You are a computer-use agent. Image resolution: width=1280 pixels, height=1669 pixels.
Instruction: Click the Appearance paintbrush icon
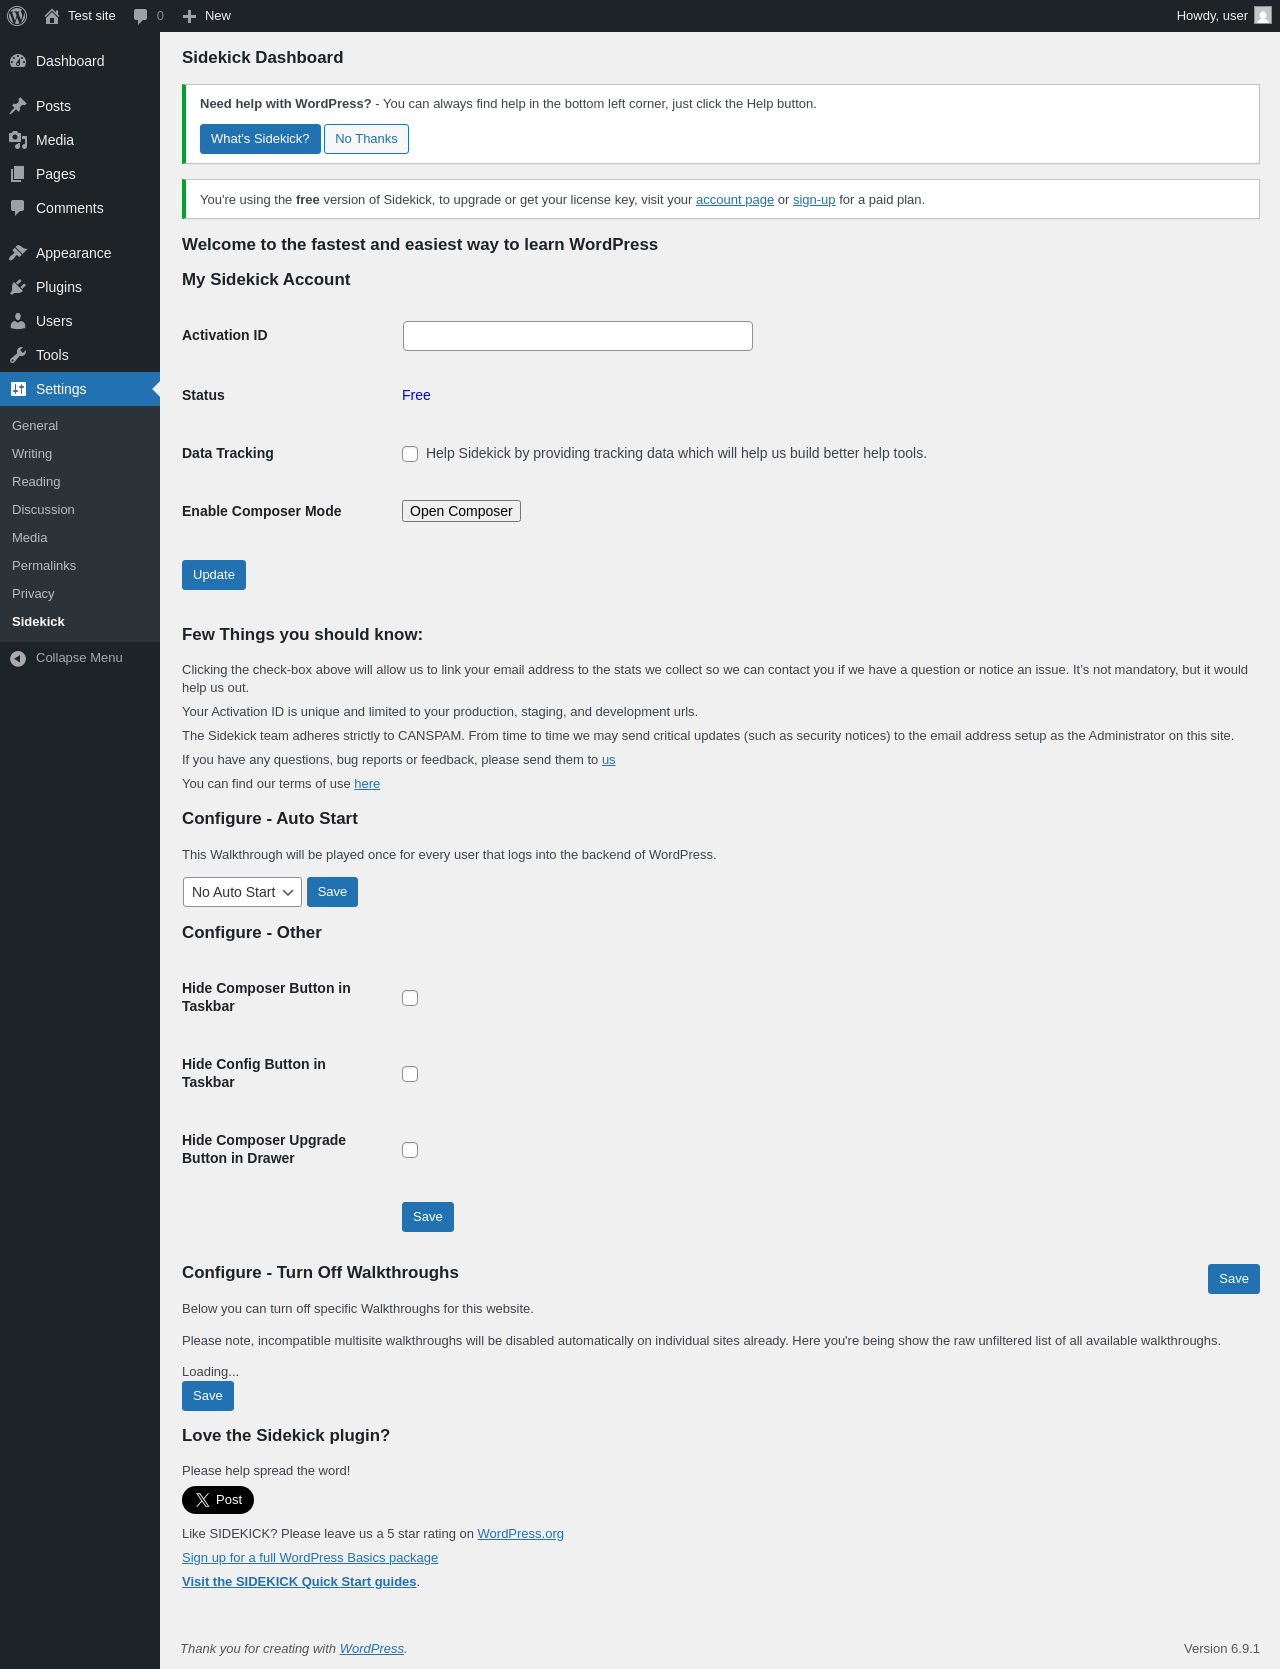(18, 253)
